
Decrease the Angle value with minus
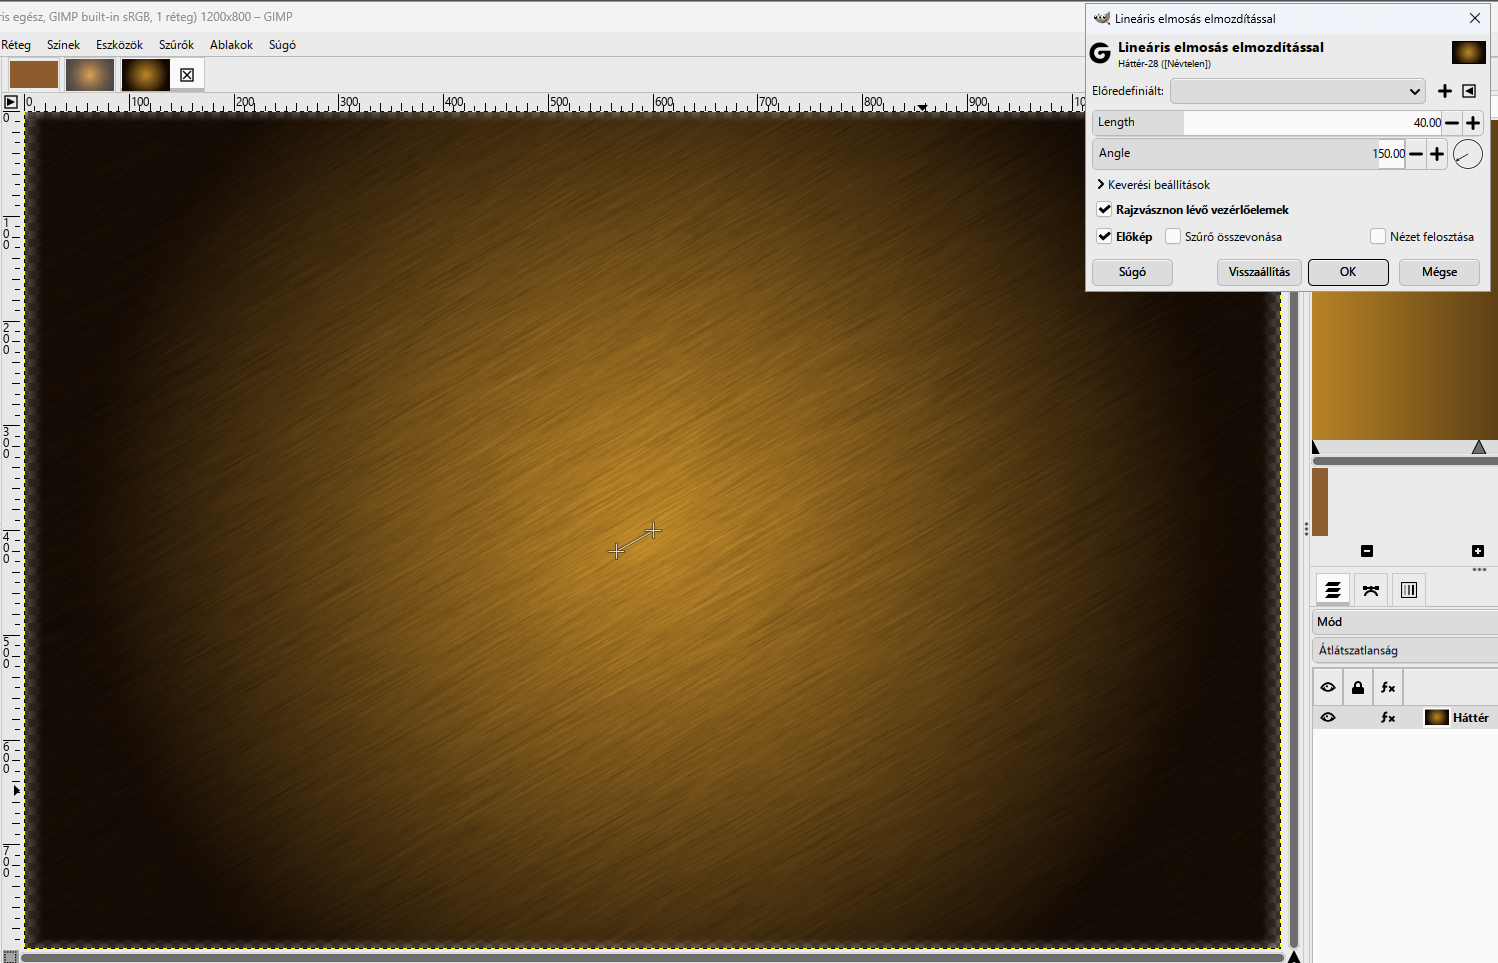1416,154
